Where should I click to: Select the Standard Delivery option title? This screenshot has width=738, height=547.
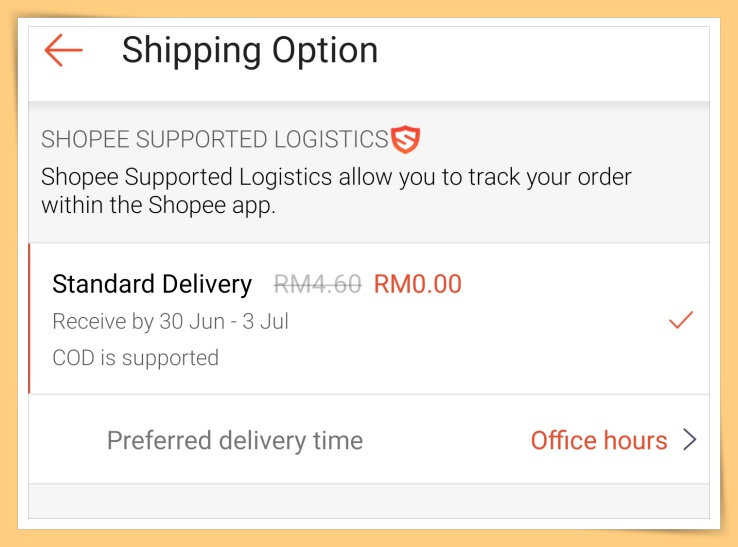coord(152,284)
